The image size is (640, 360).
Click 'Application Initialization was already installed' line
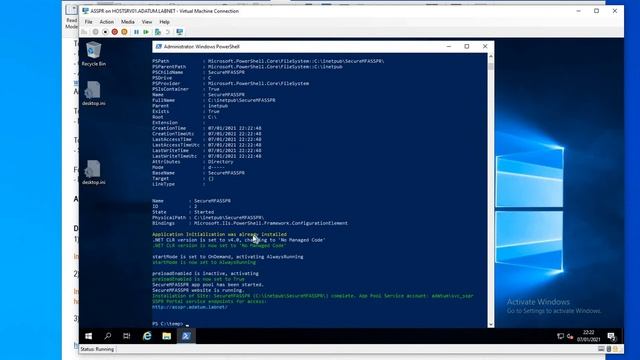pyautogui.click(x=220, y=234)
